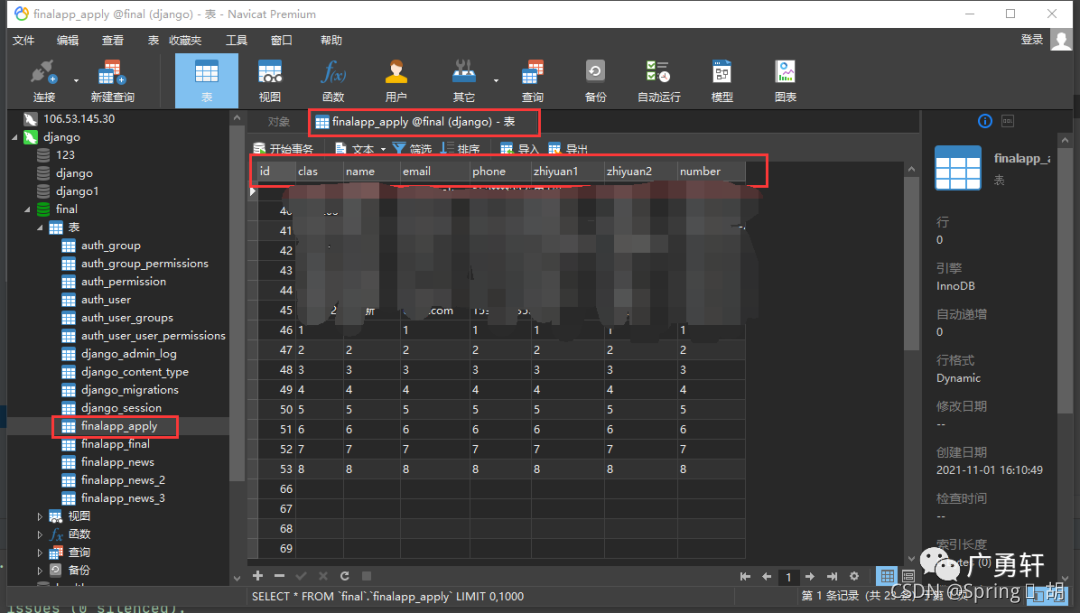Image resolution: width=1080 pixels, height=613 pixels.
Task: Show the info panel using the info icon
Action: 985,121
